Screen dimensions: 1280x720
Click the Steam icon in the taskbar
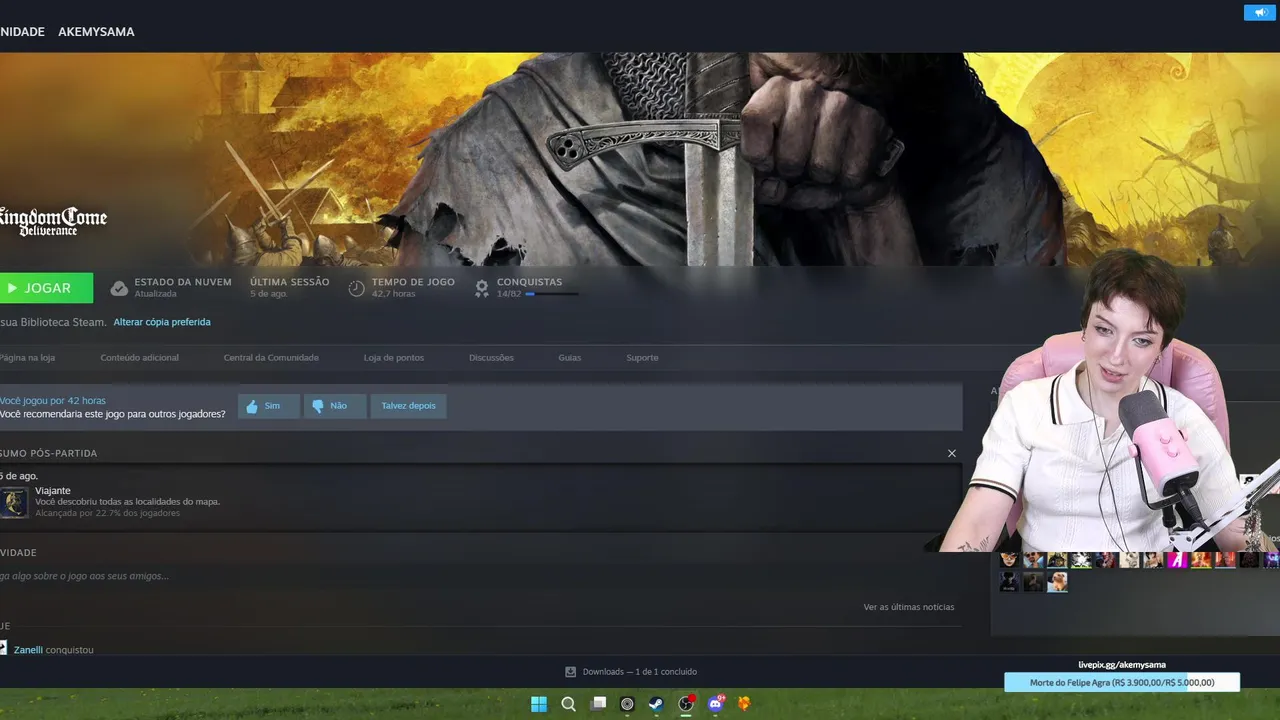(656, 704)
